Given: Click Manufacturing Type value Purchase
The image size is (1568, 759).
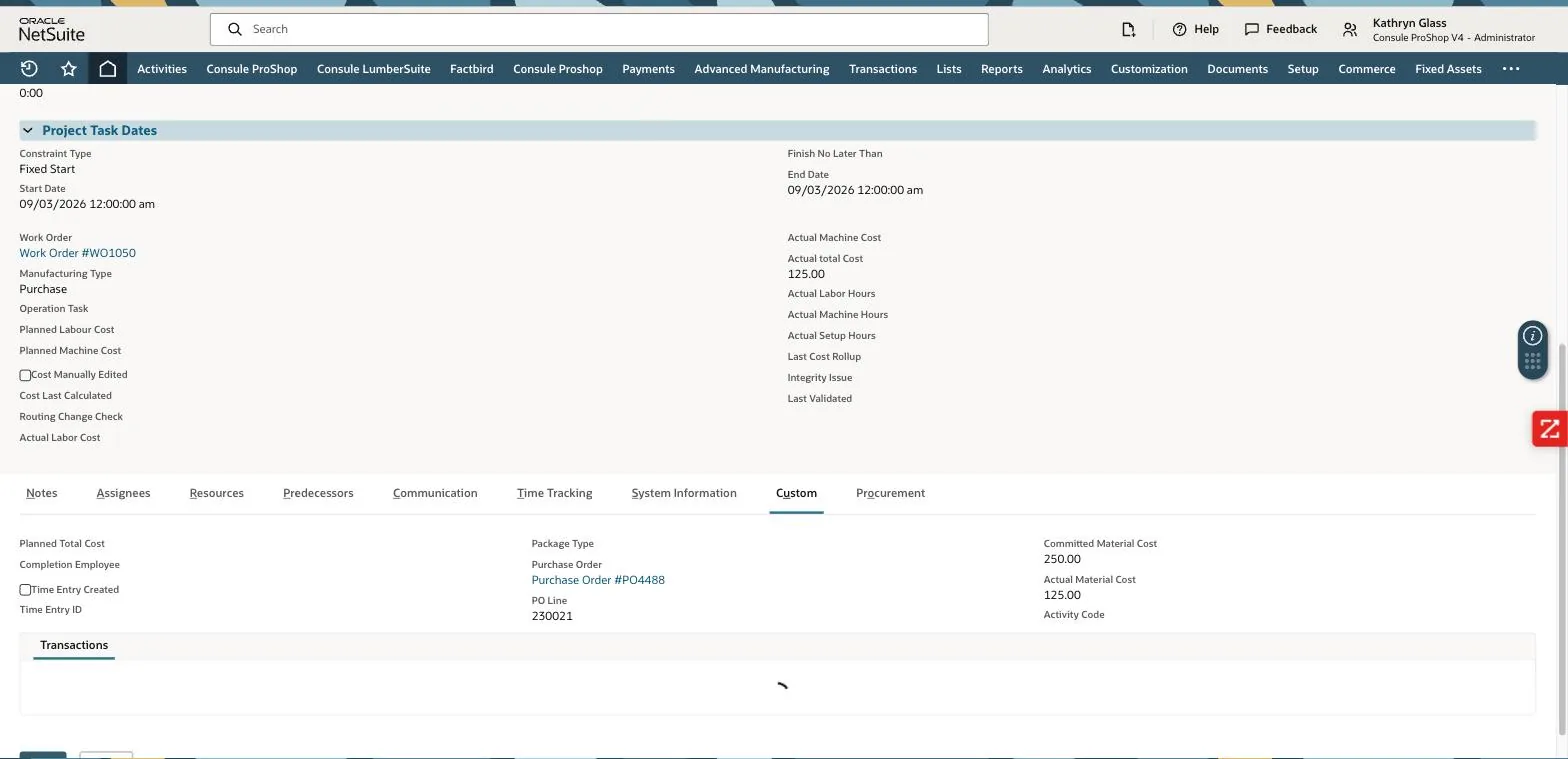Looking at the screenshot, I should pos(43,289).
